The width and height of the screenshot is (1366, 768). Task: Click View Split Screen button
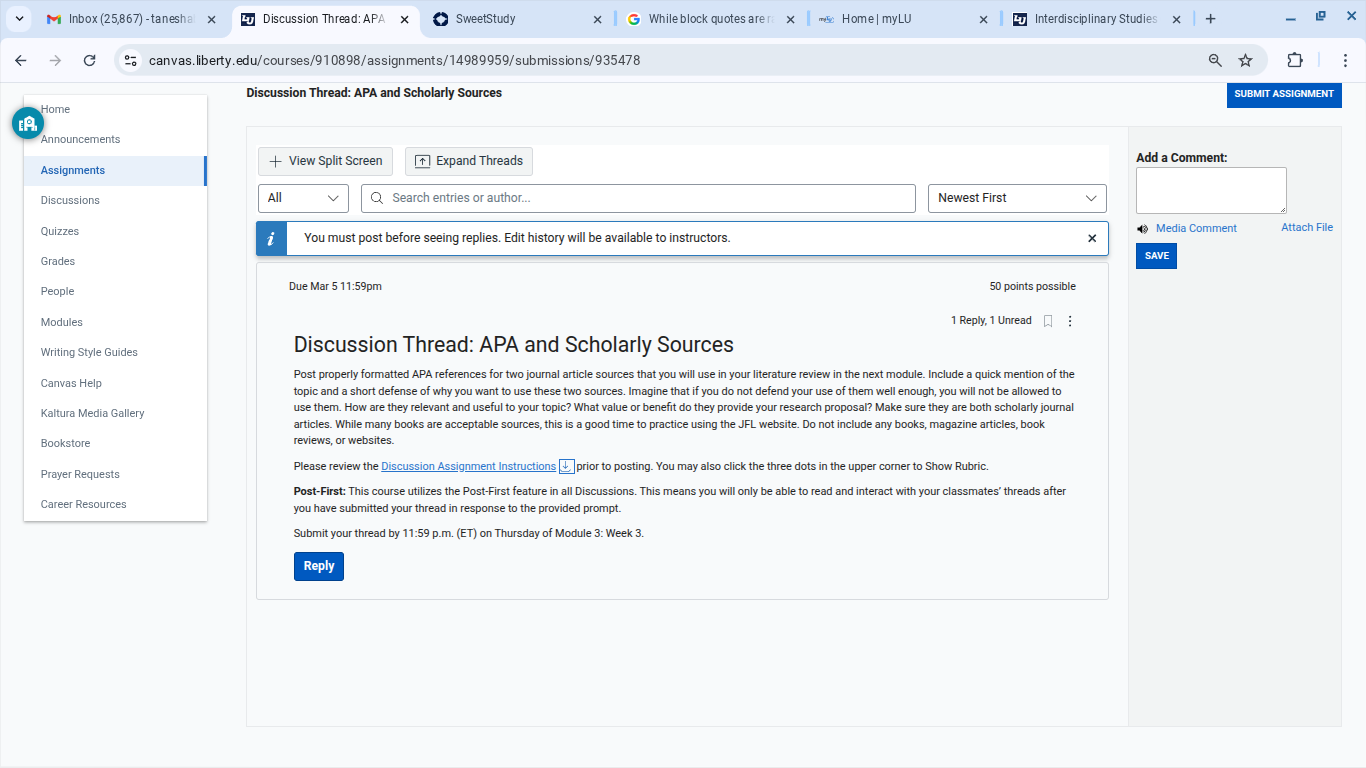pyautogui.click(x=325, y=161)
